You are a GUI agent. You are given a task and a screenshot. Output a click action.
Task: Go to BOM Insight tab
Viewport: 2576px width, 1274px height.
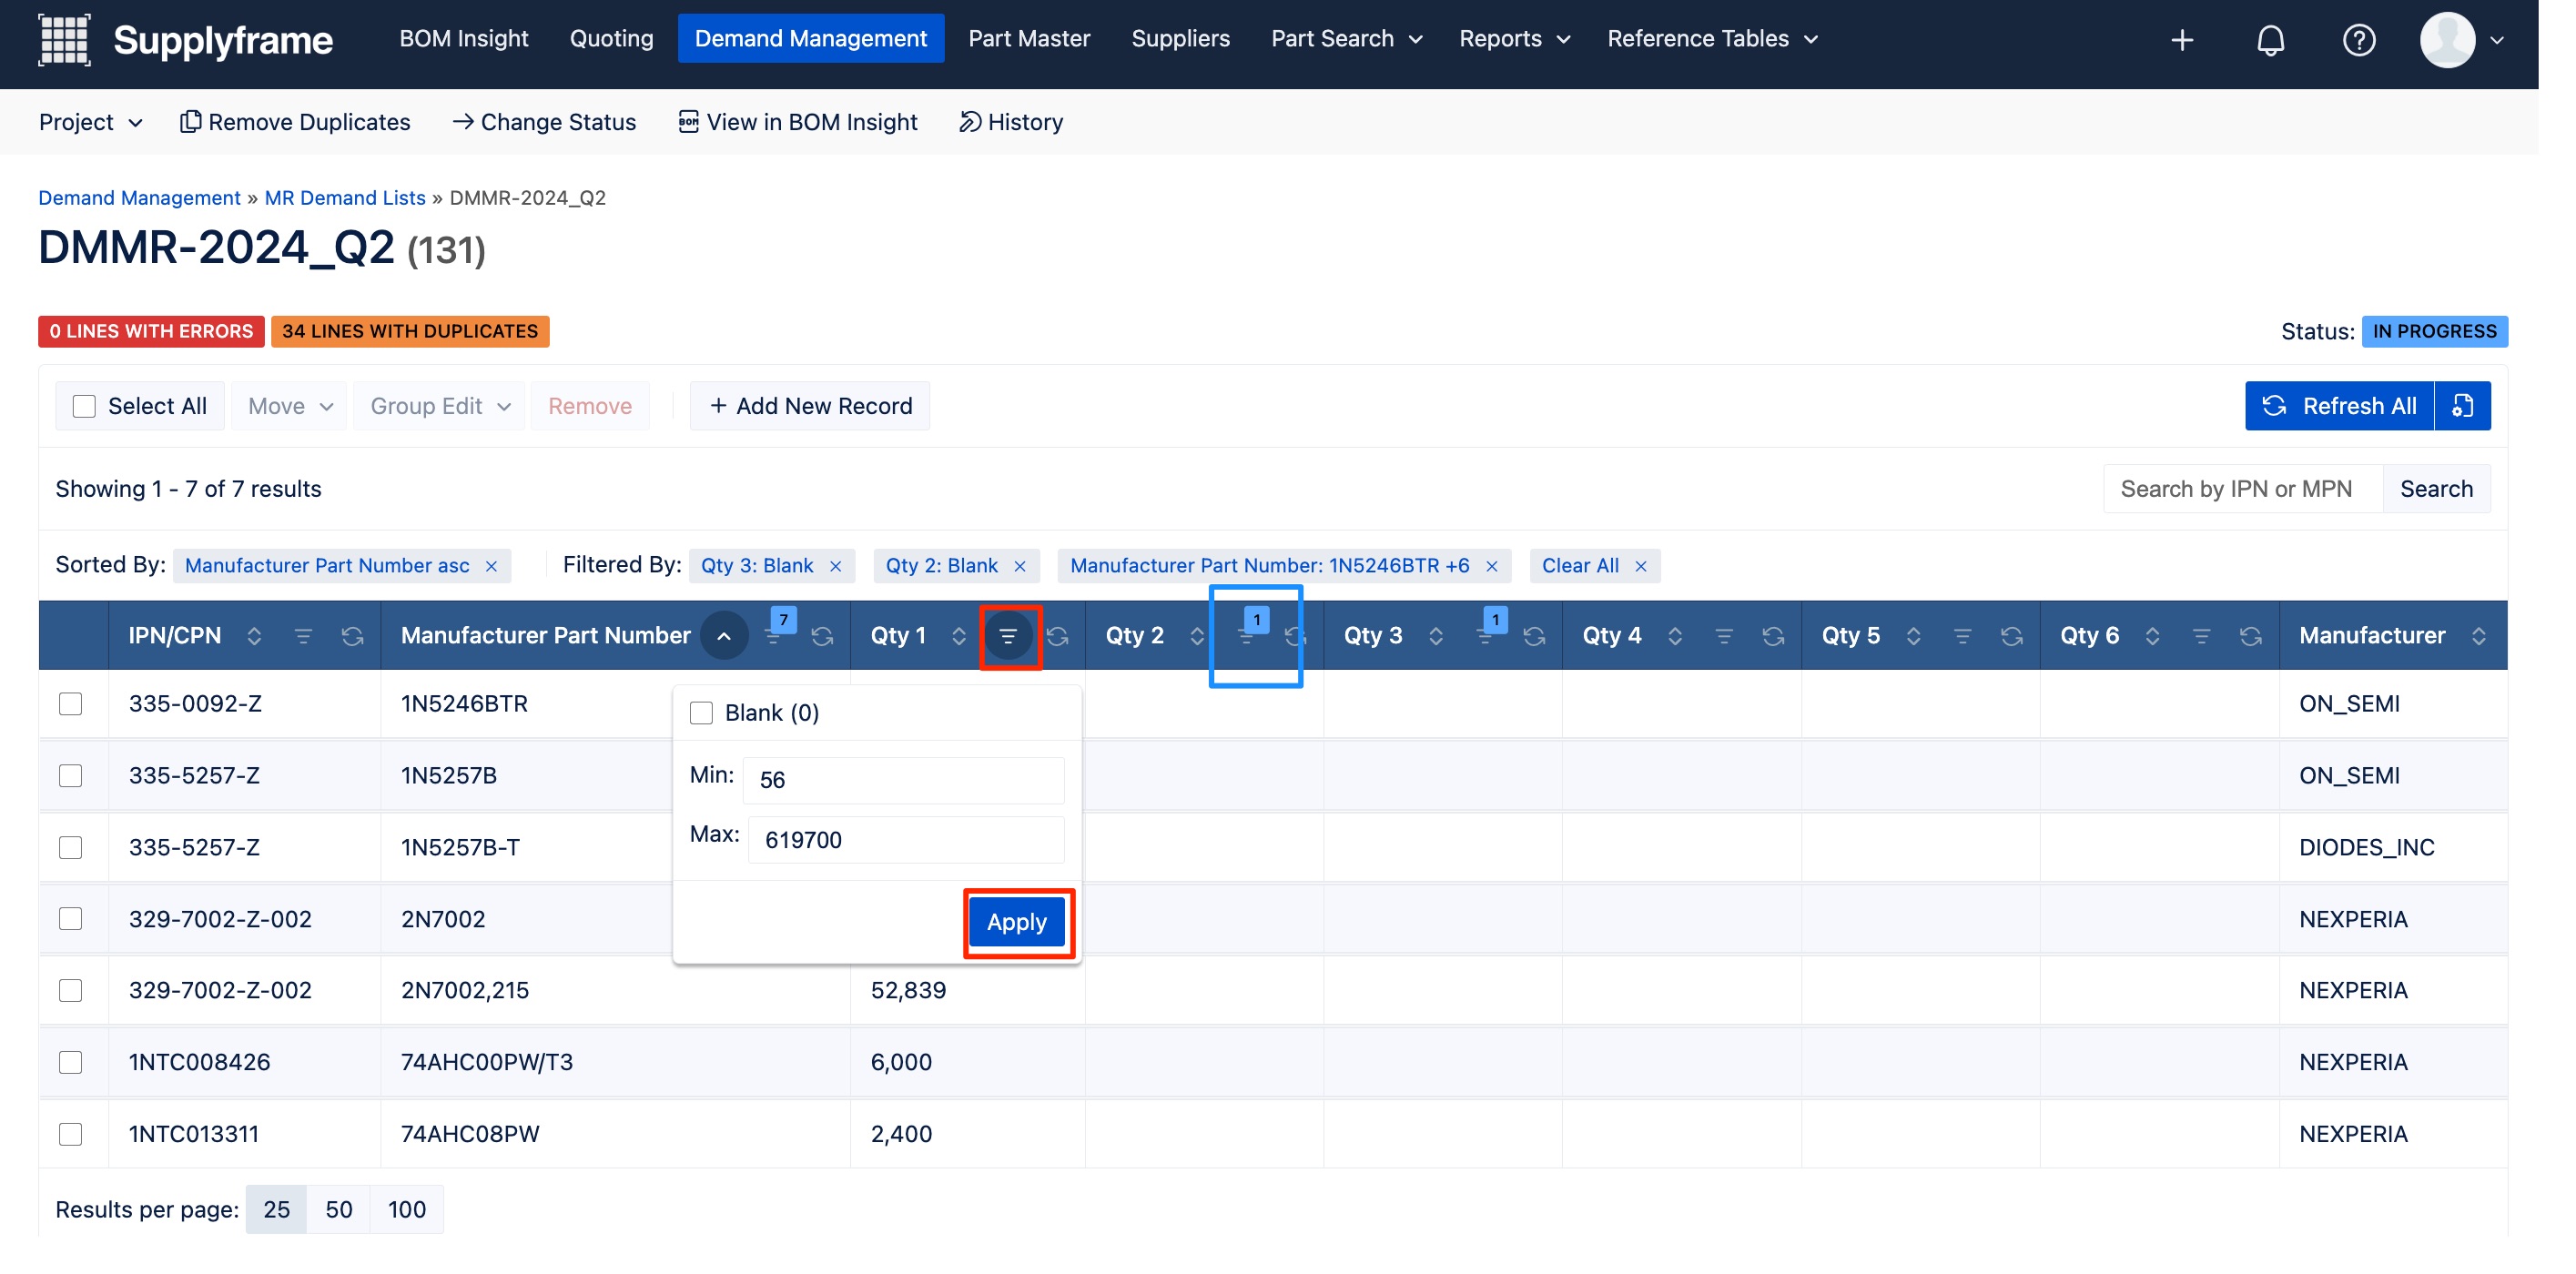[463, 38]
